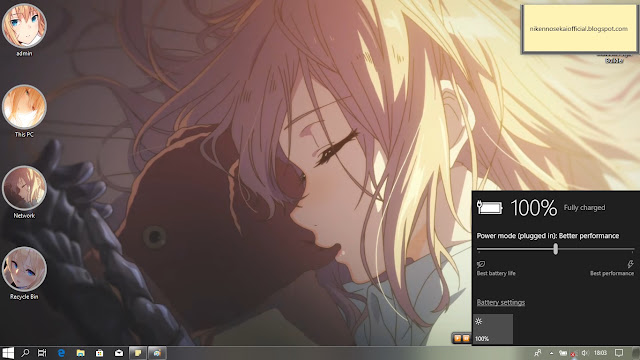Click the sticky note with blog URL

pos(579,29)
